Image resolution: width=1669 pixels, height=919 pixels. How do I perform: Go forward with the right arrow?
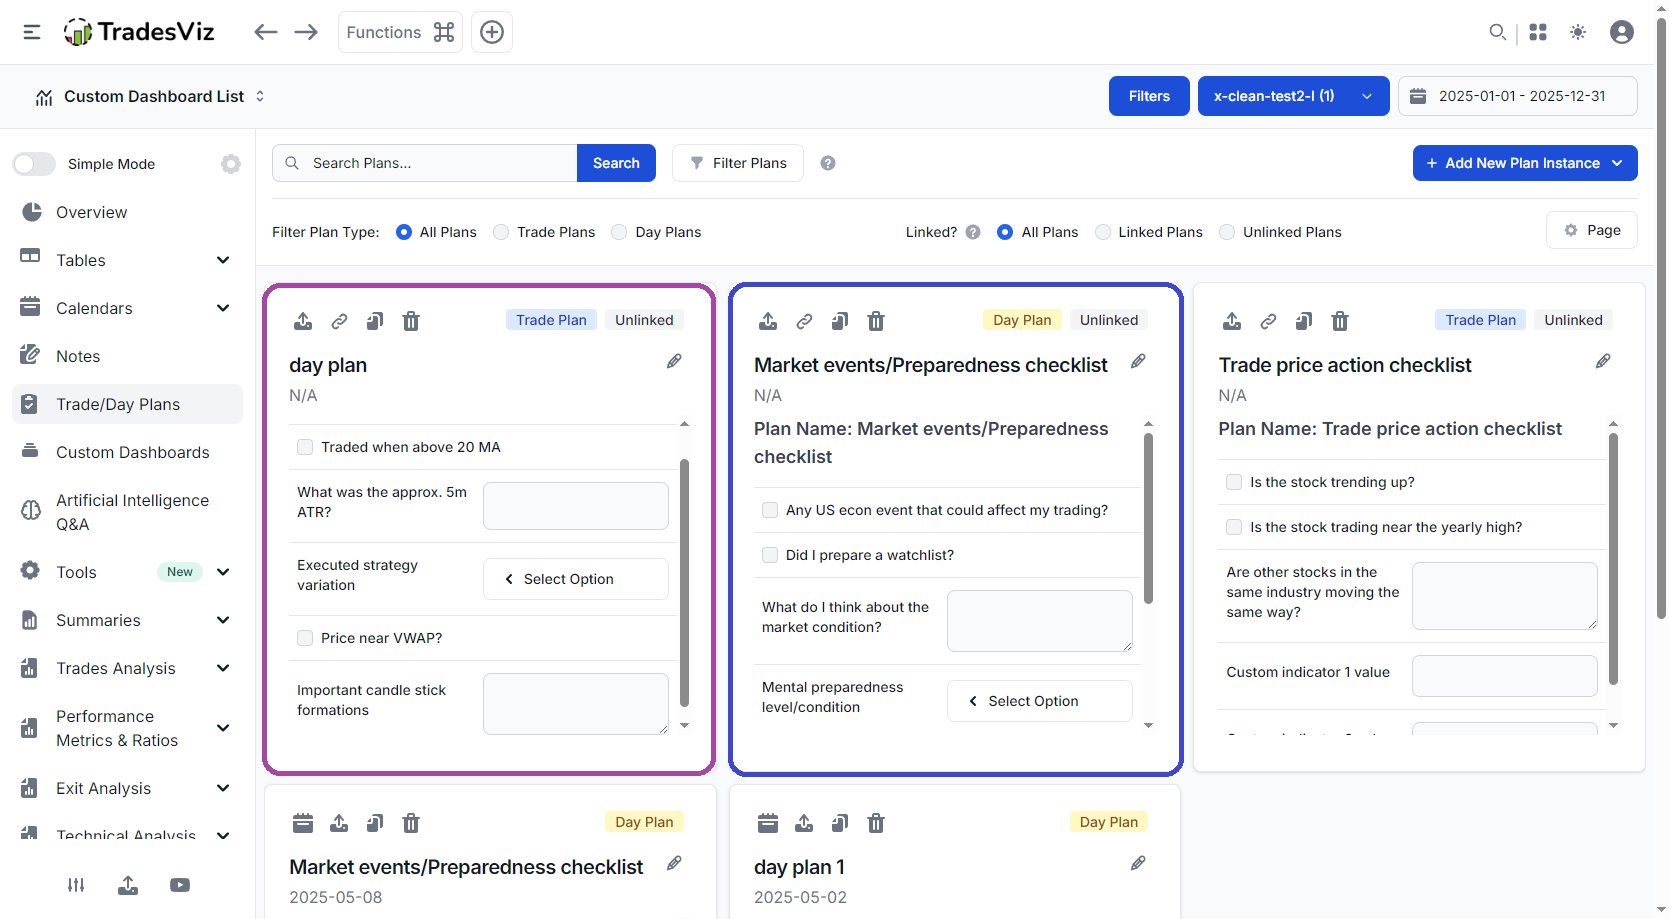[x=306, y=32]
